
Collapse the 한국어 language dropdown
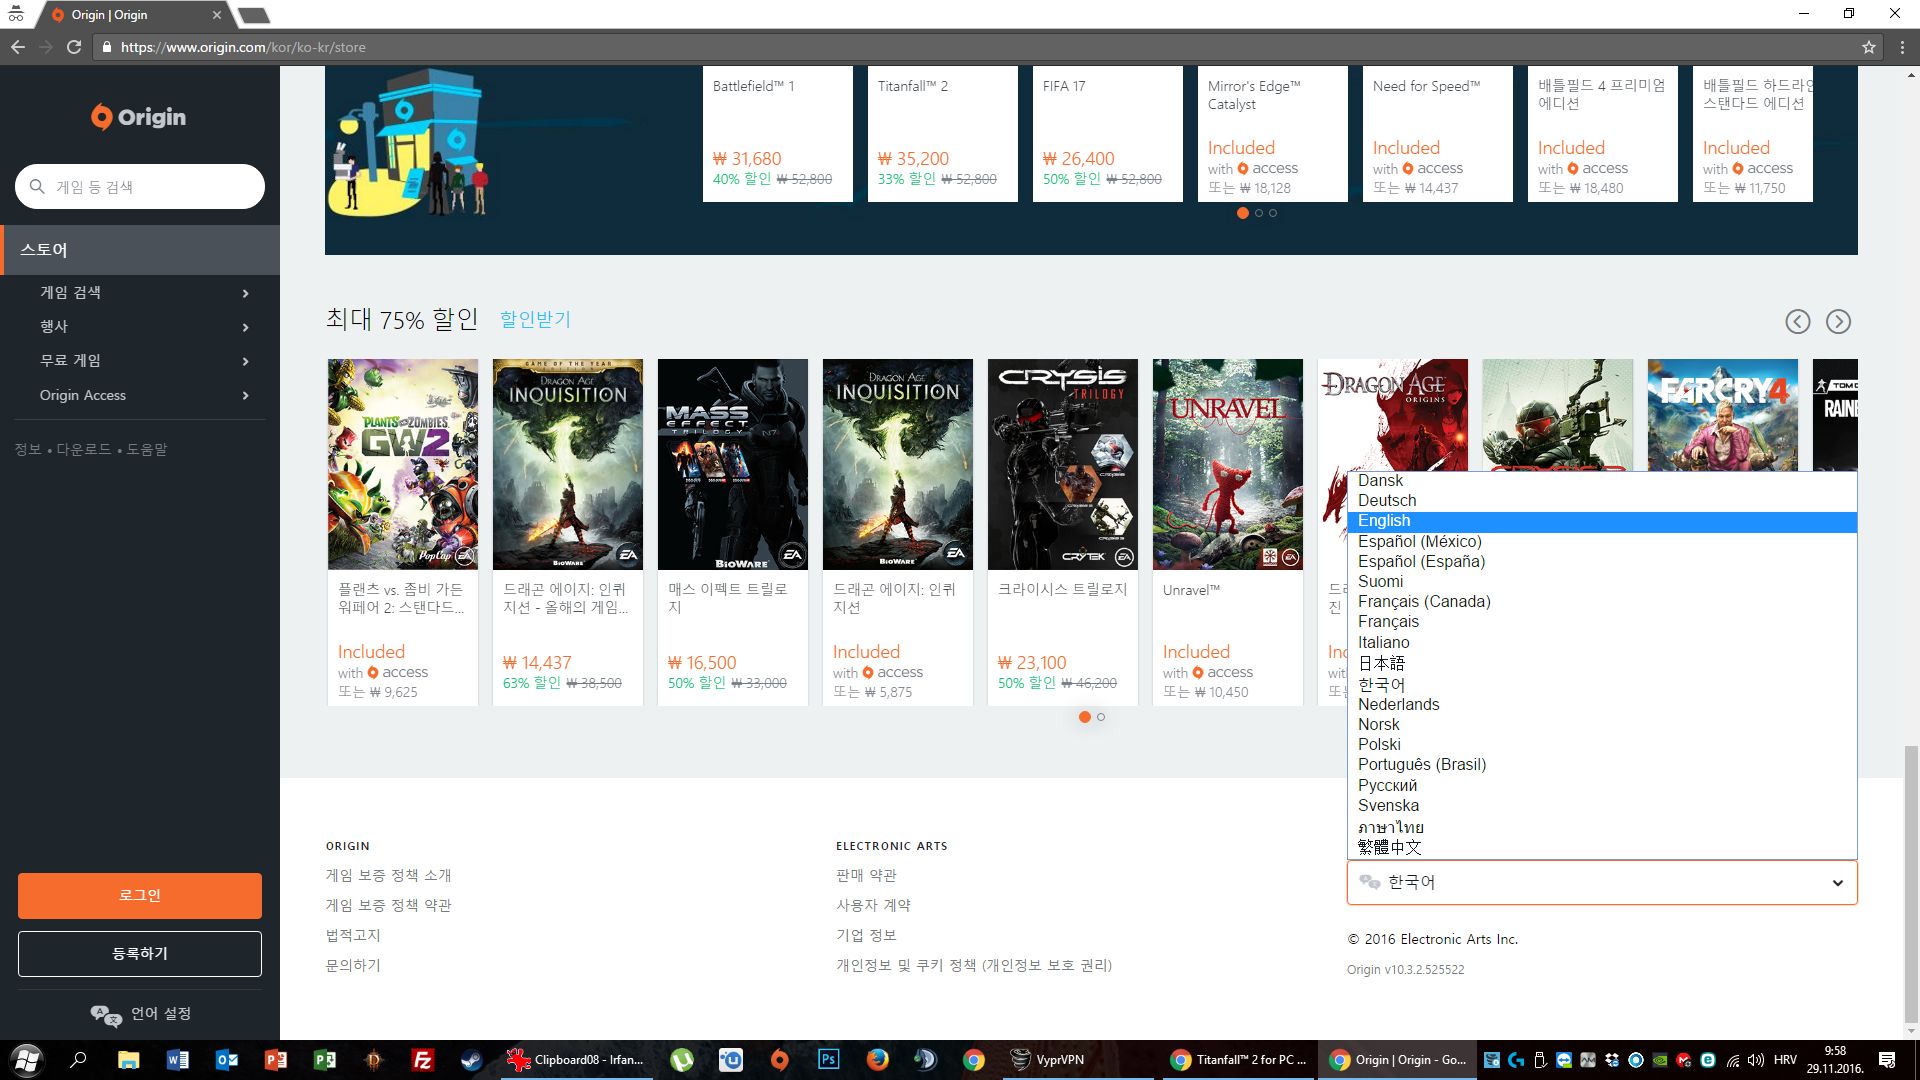click(1602, 882)
